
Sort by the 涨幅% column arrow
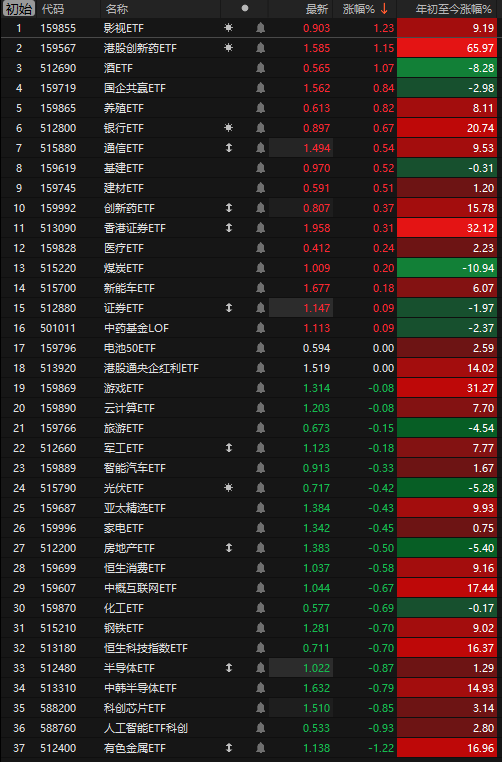(384, 9)
